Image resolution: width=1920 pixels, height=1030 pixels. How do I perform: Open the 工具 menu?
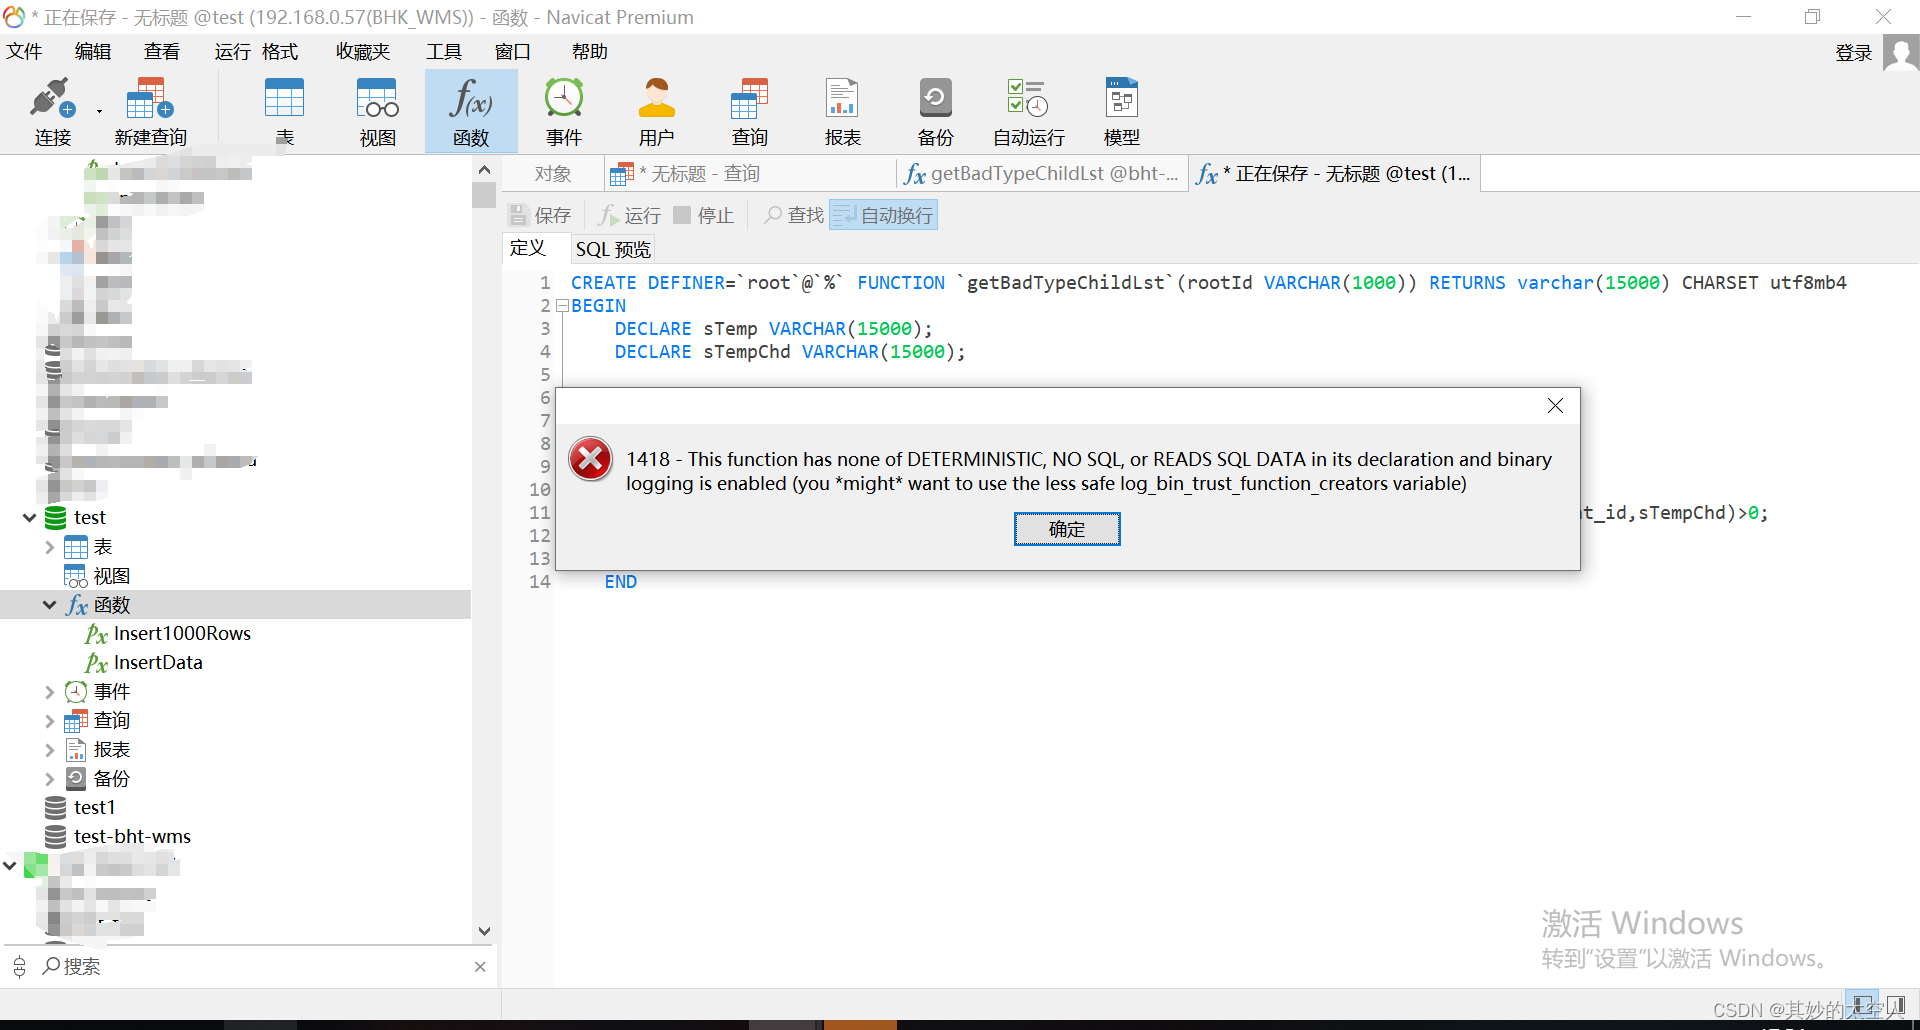tap(444, 51)
